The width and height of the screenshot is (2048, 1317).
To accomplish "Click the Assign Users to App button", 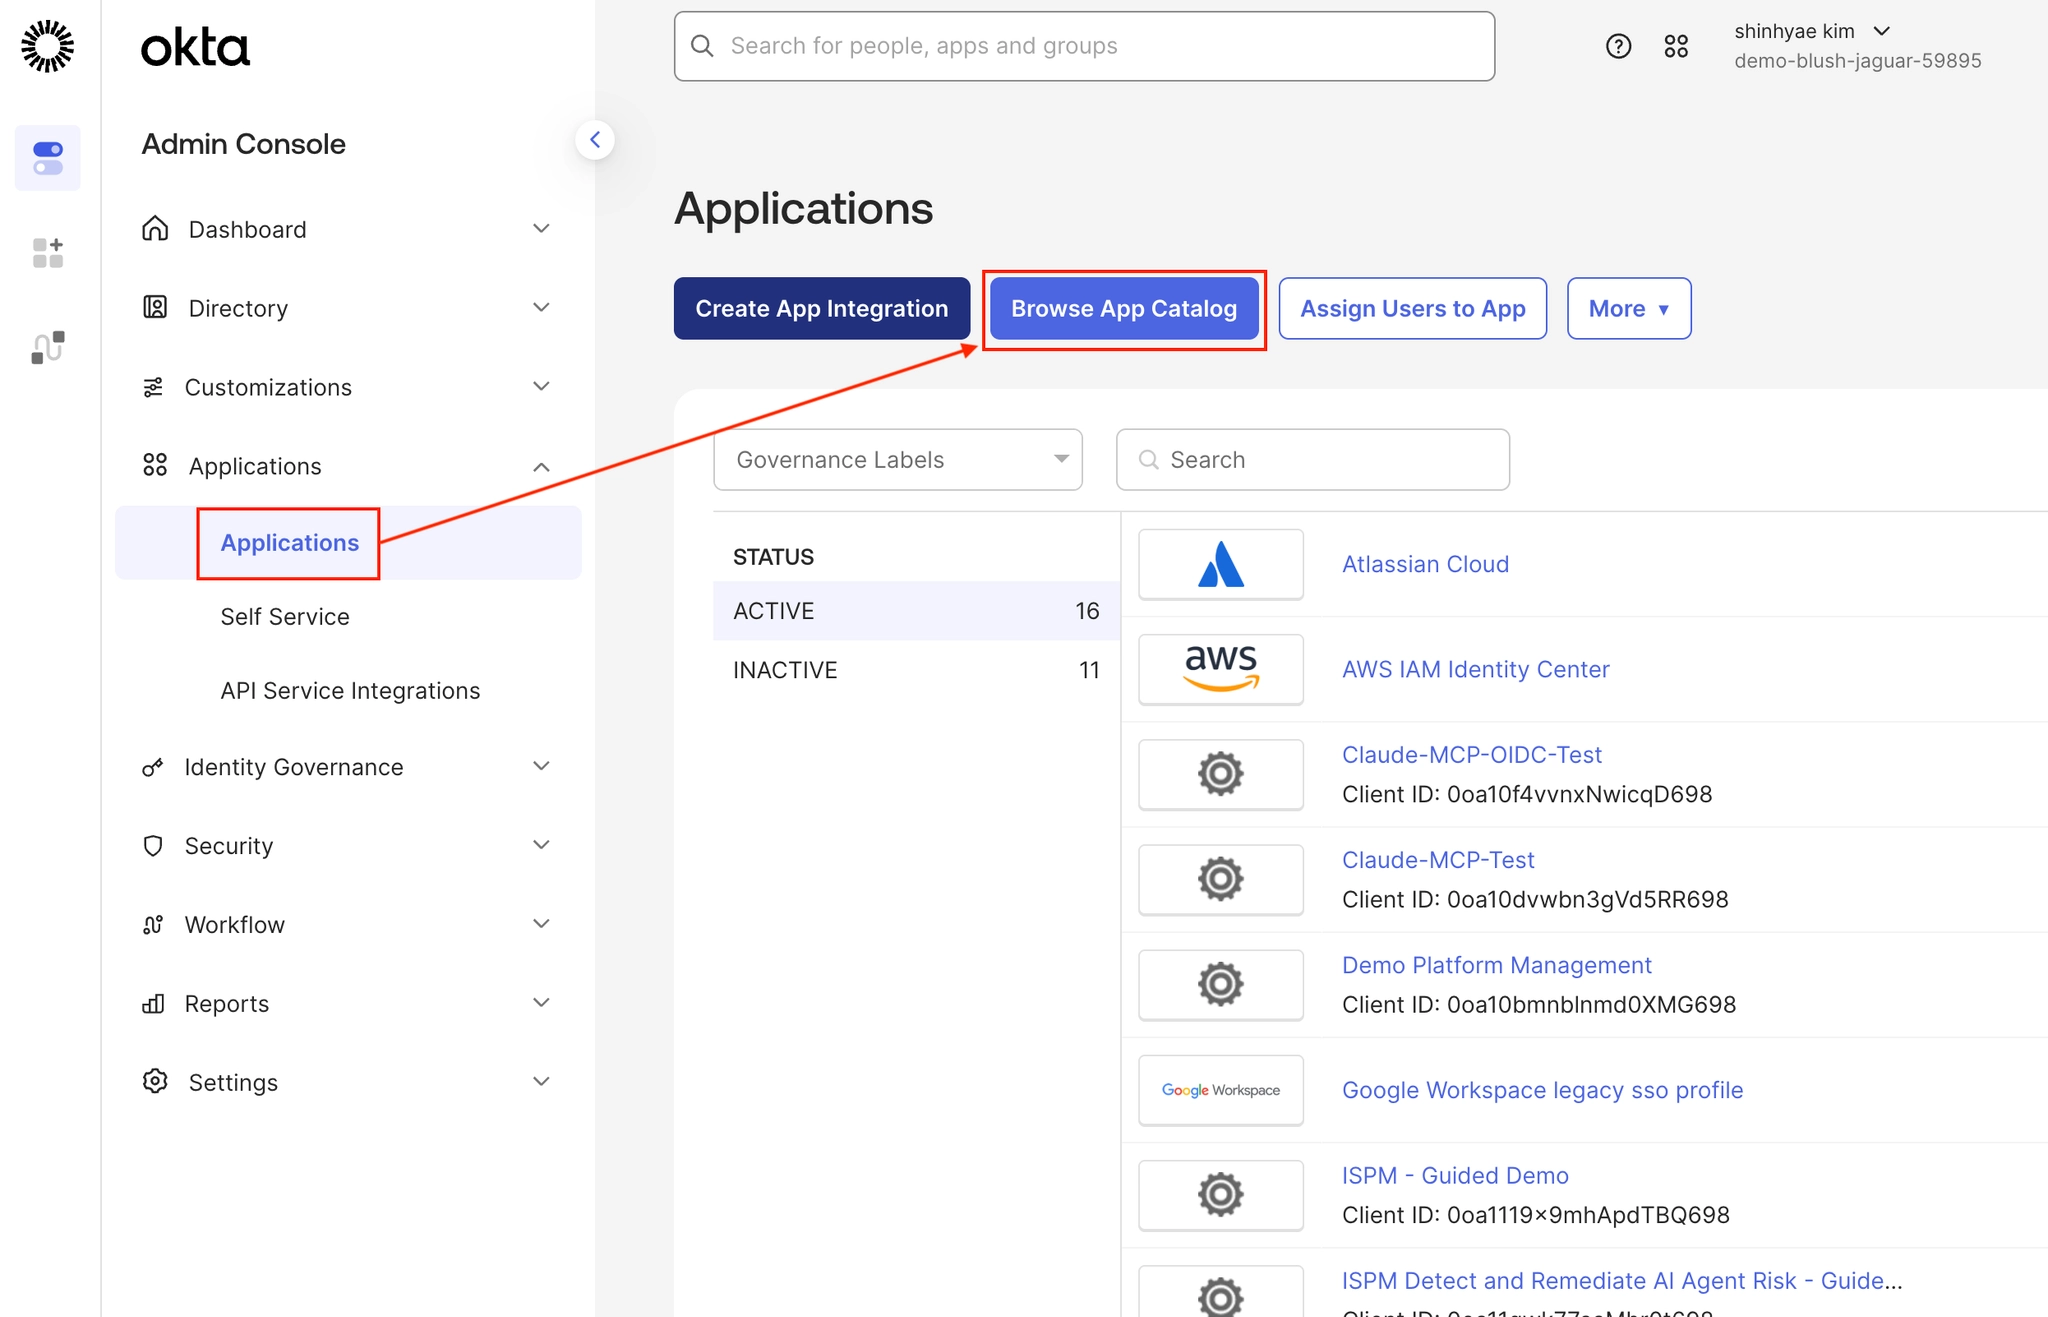I will point(1413,309).
